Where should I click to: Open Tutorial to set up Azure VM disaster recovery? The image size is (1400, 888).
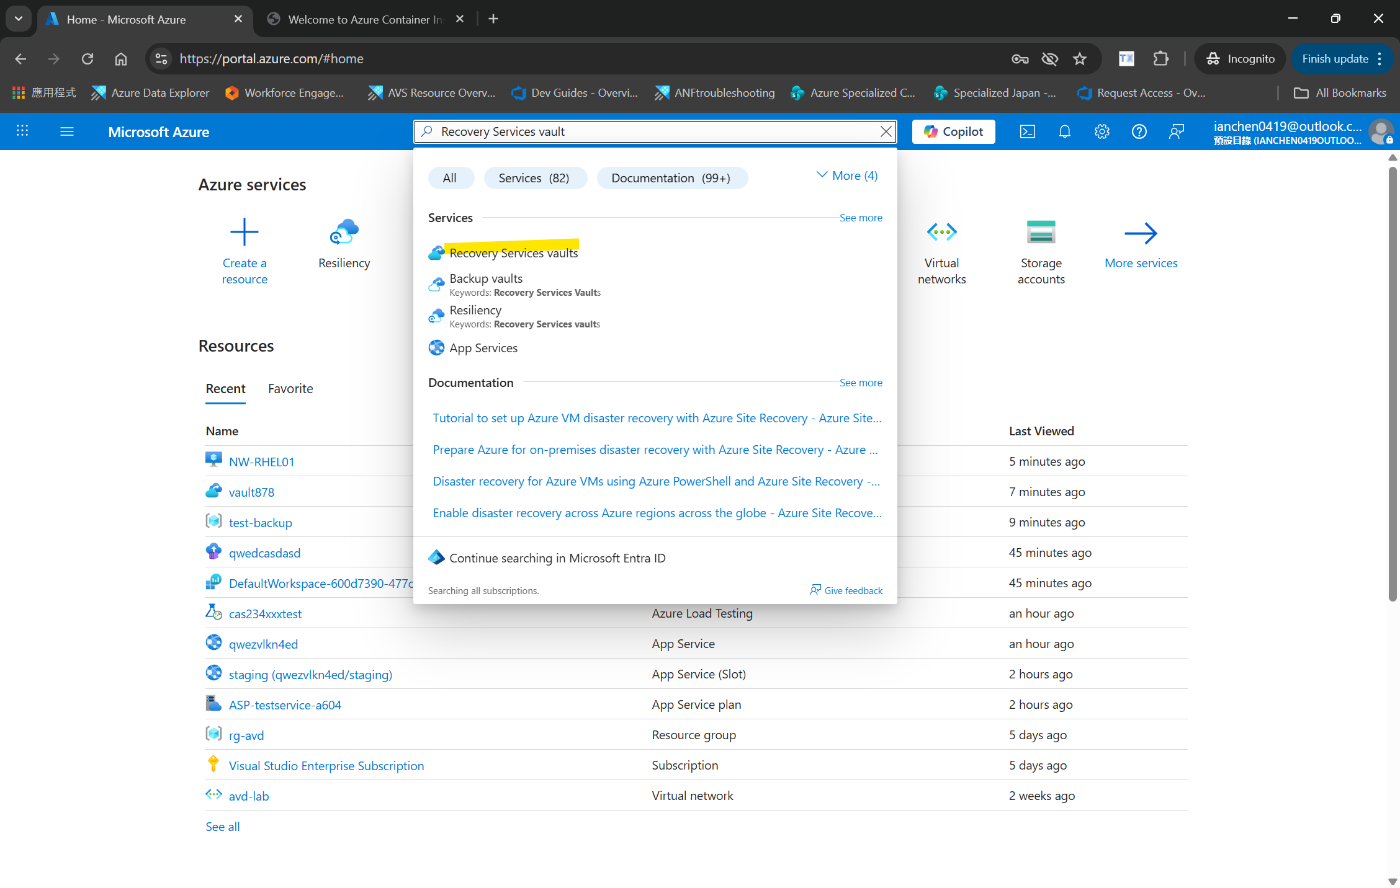click(x=657, y=418)
